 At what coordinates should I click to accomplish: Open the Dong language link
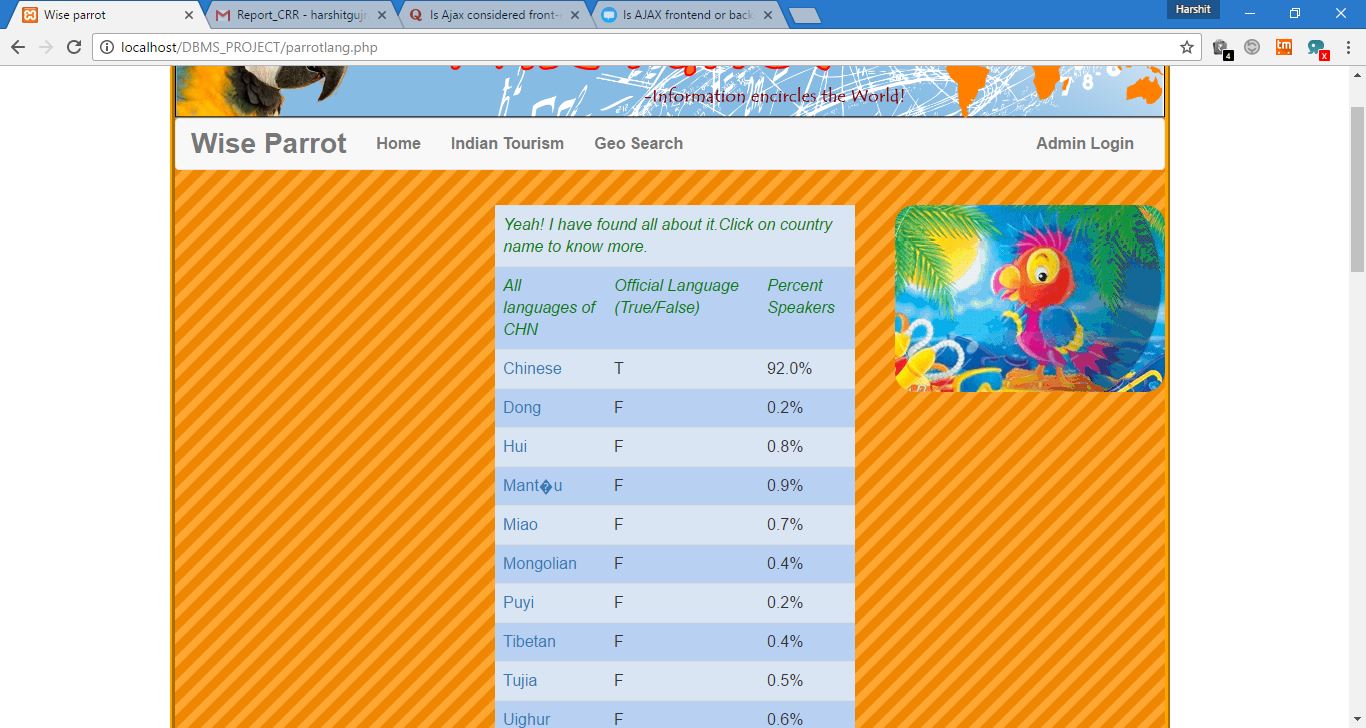[522, 407]
